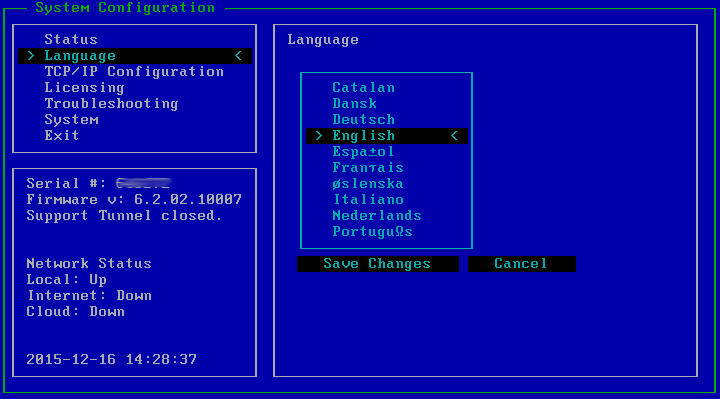Go to the Licensing menu item

click(x=84, y=88)
